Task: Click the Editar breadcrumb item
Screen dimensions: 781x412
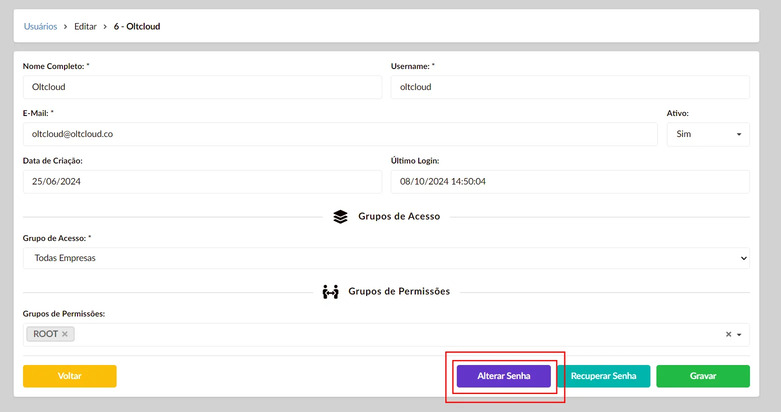Action: pyautogui.click(x=85, y=26)
